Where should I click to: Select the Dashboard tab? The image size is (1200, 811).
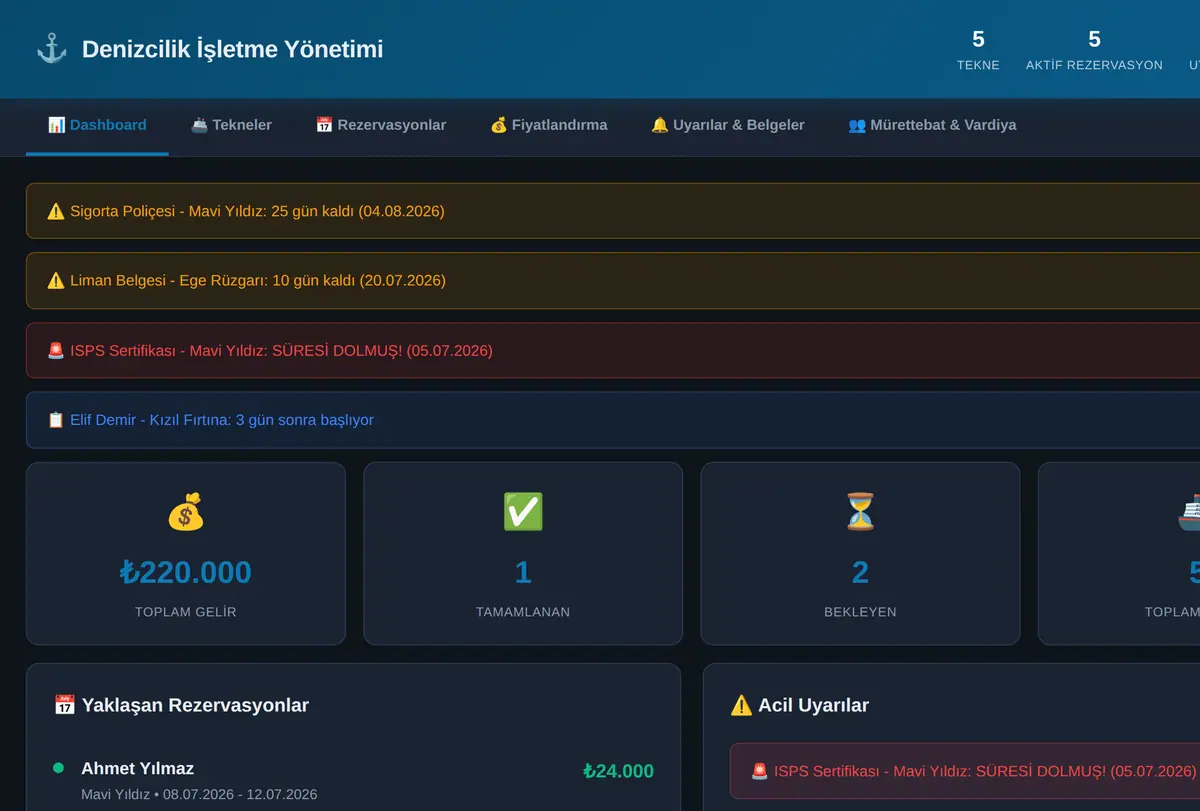97,125
